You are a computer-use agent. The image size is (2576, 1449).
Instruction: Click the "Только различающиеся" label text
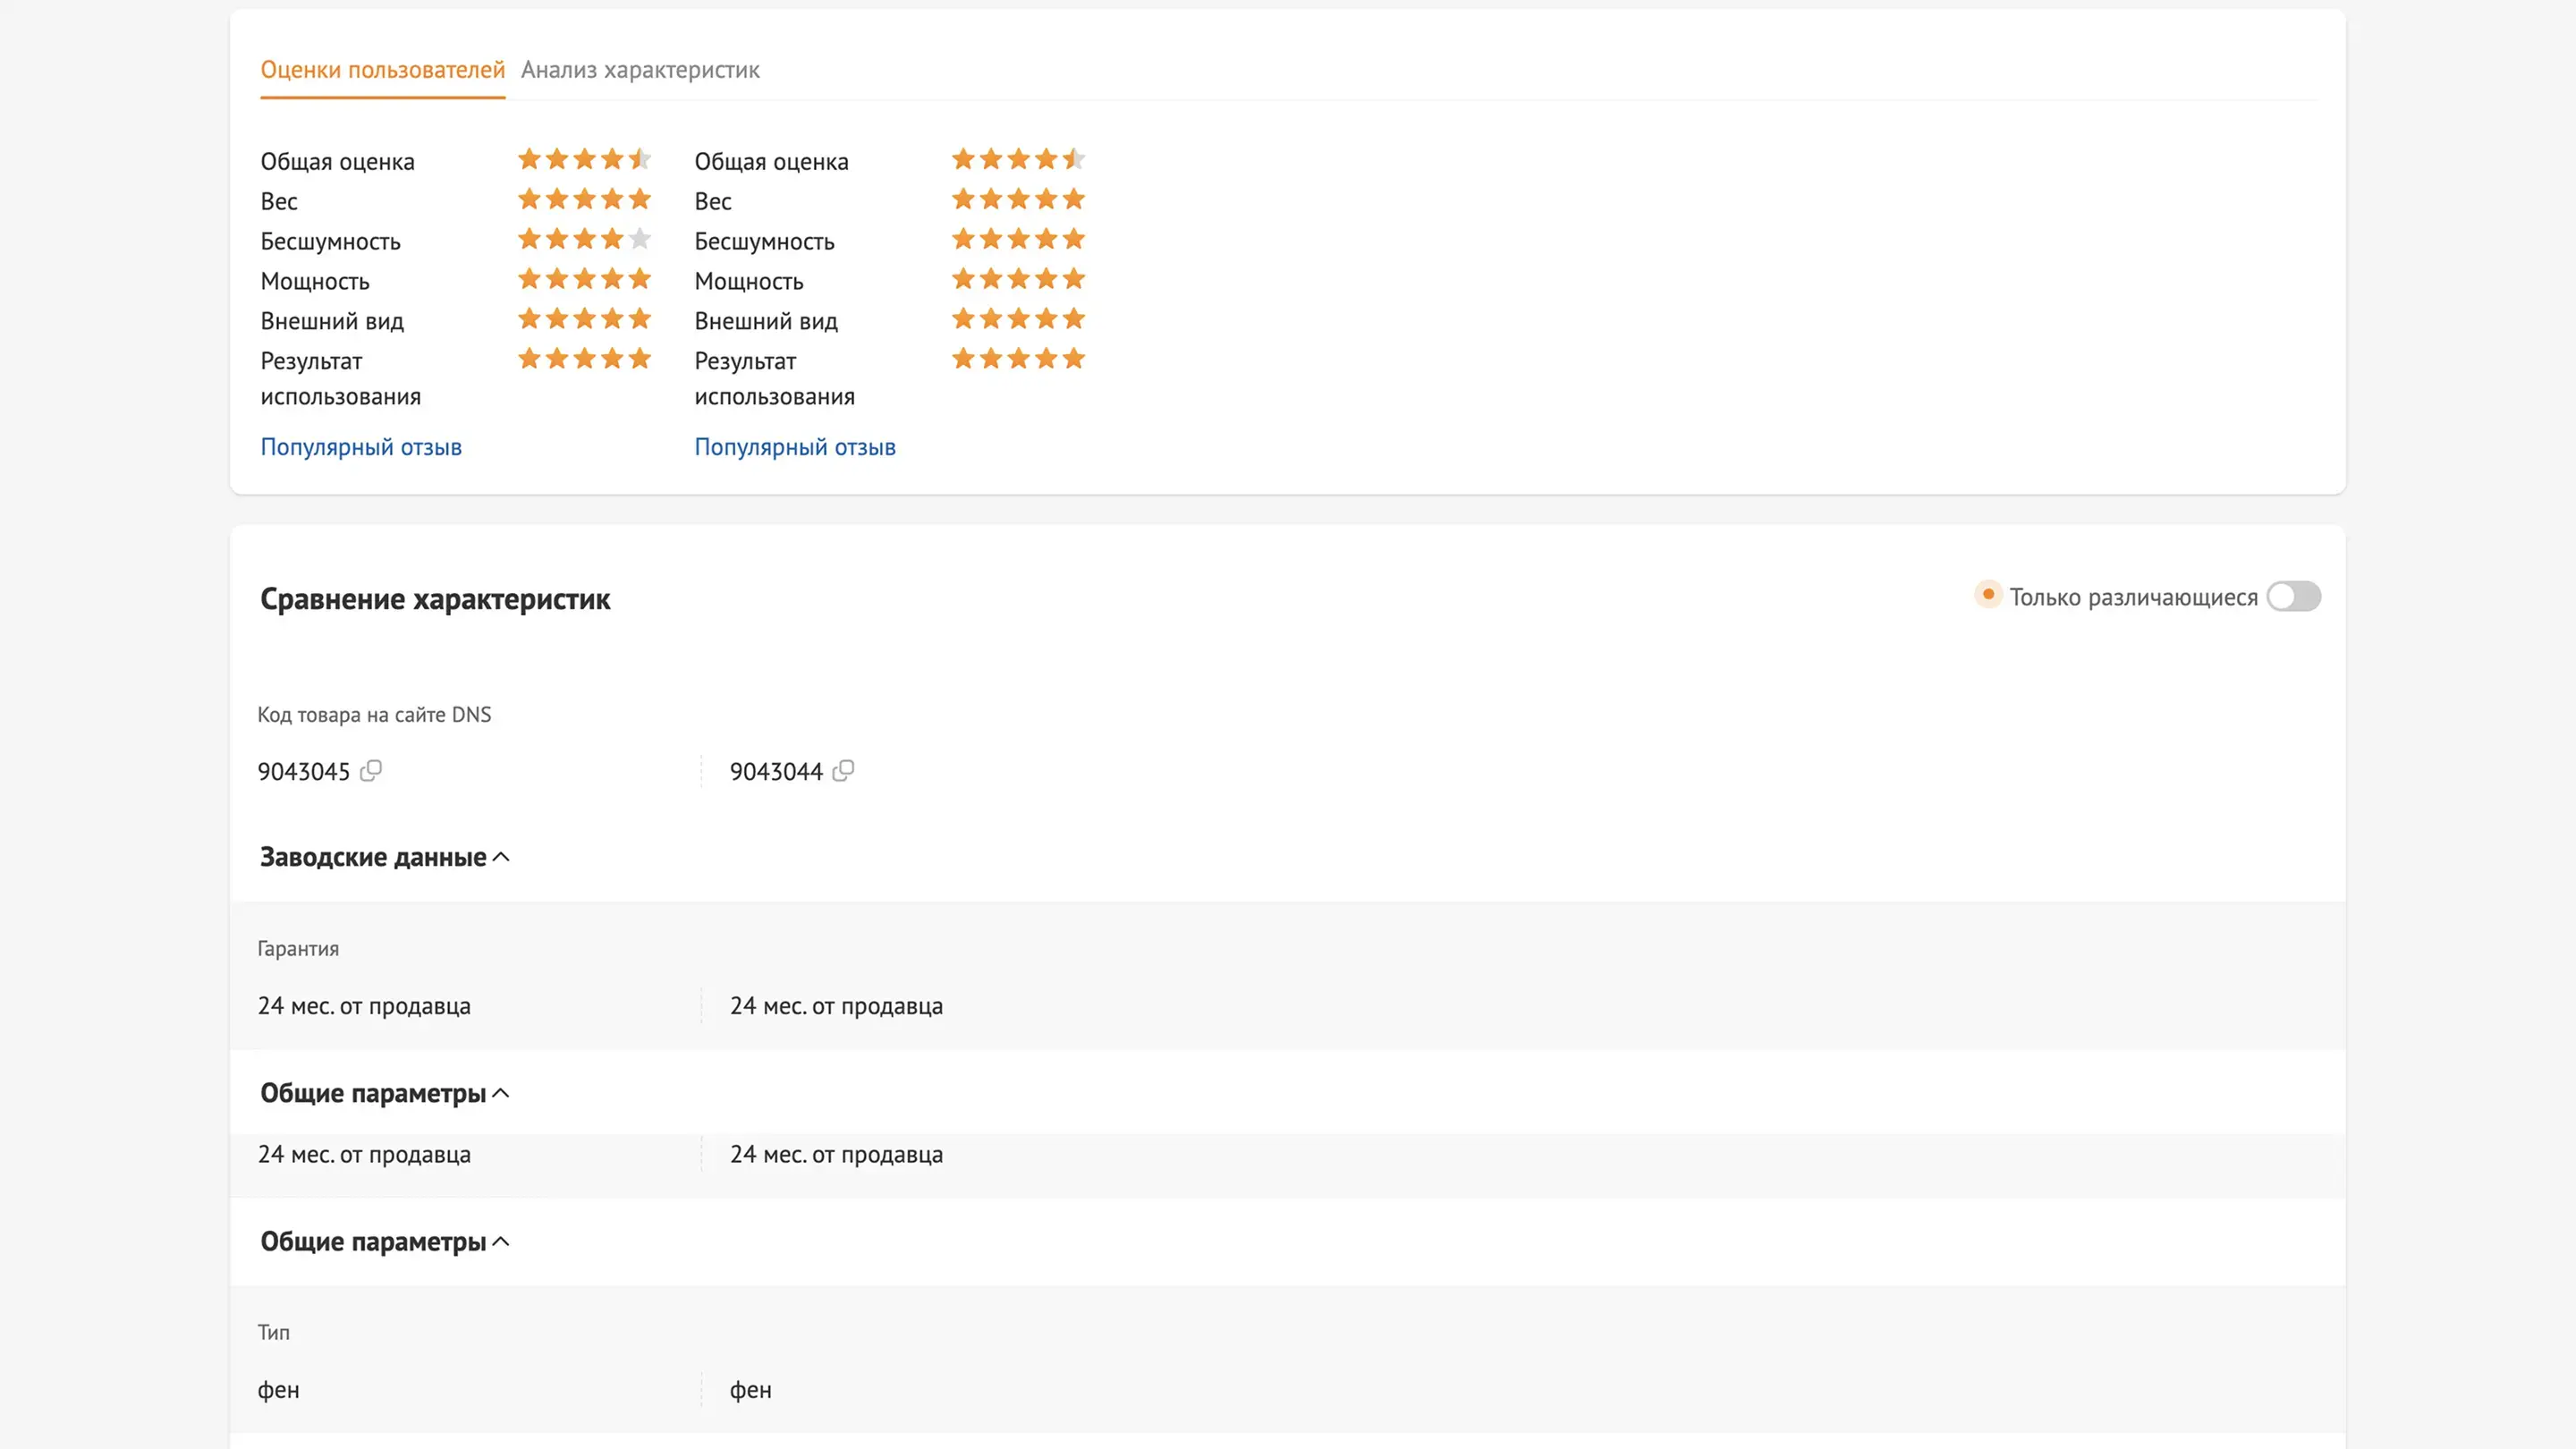click(x=2133, y=598)
